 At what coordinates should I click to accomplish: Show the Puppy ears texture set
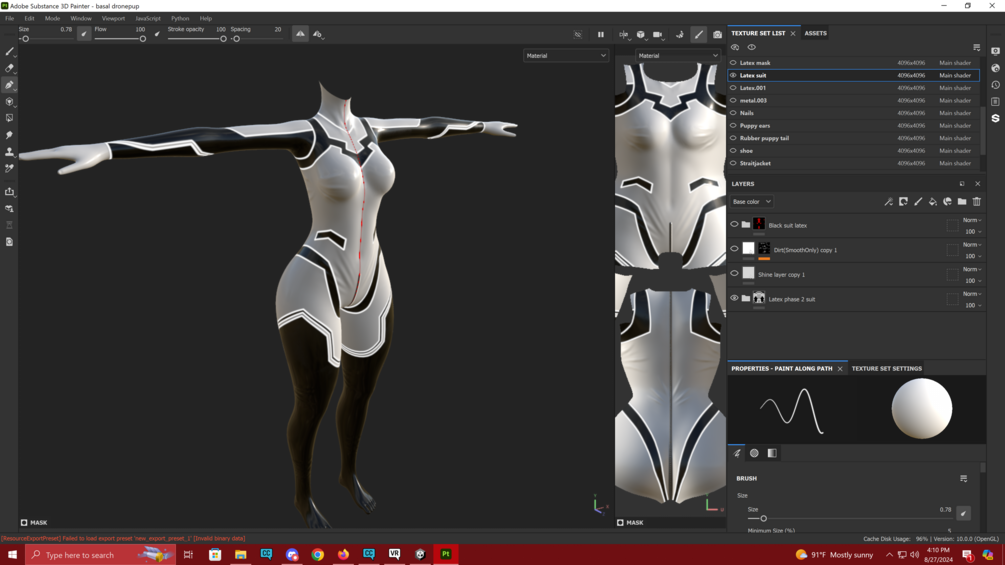(x=733, y=126)
